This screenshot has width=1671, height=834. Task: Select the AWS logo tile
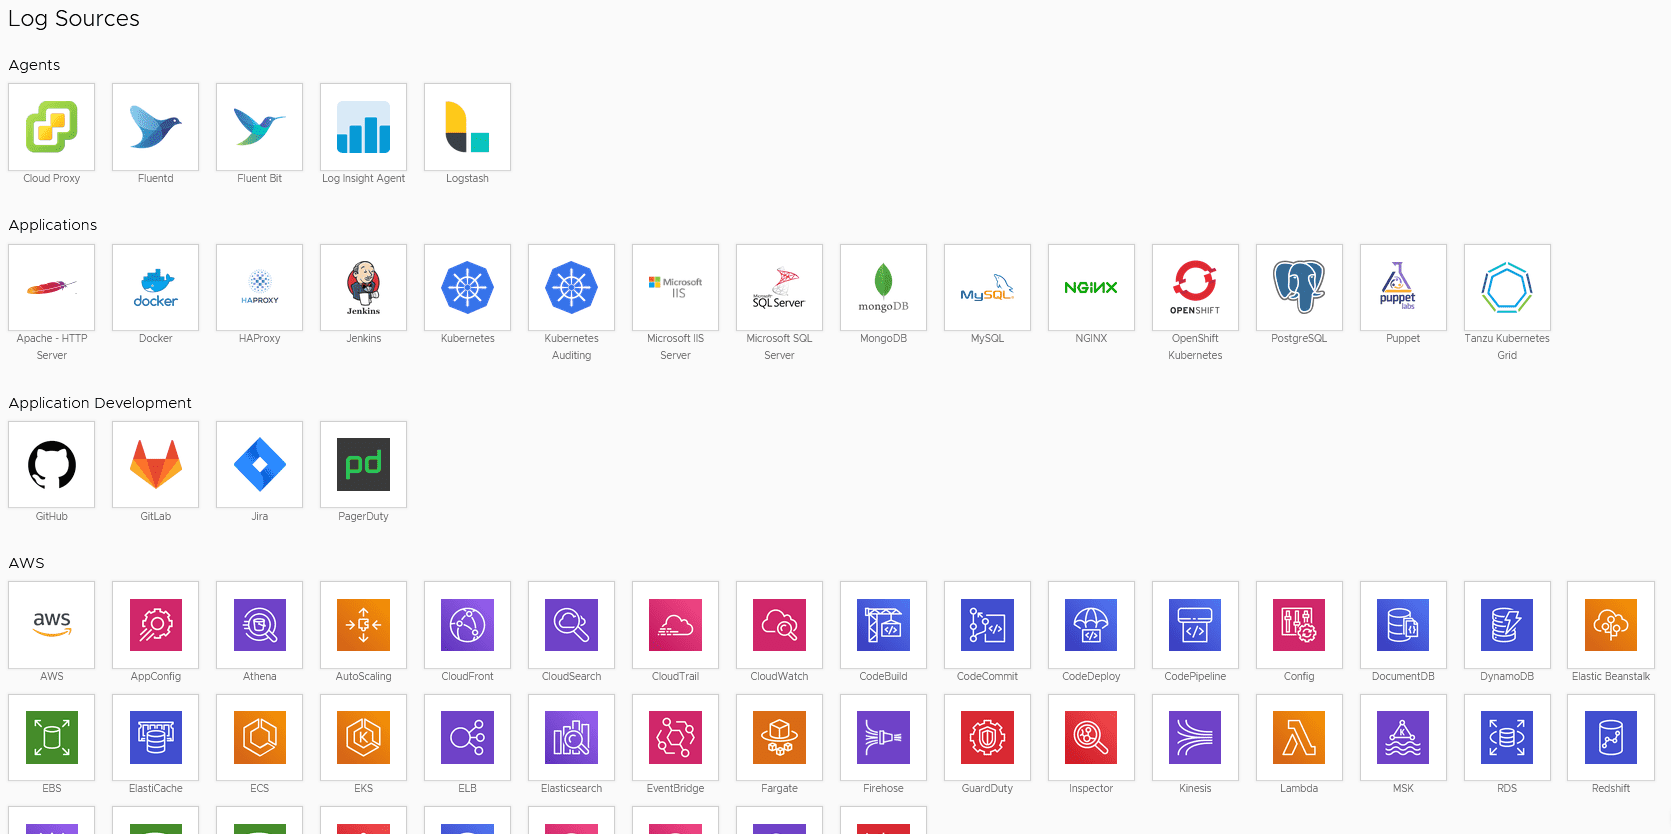click(x=52, y=625)
